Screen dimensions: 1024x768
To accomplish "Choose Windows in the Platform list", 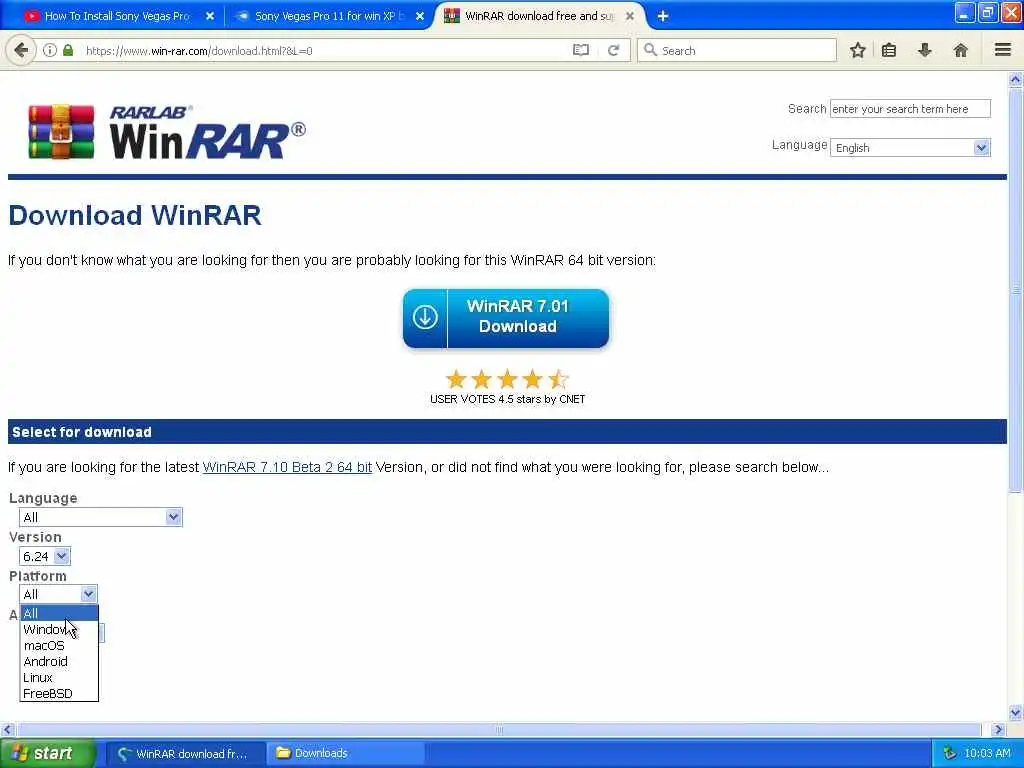I will (x=59, y=629).
